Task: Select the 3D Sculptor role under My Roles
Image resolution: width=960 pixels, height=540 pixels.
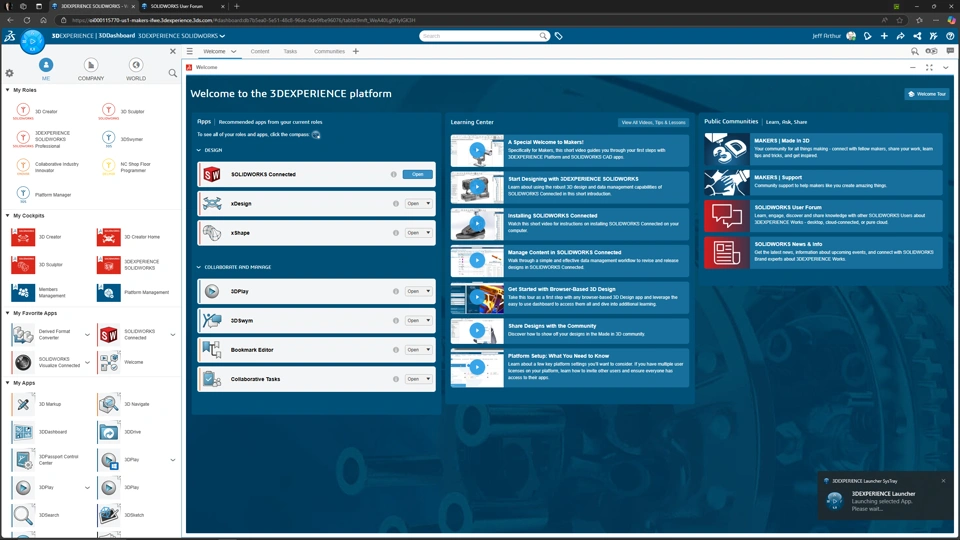Action: coord(123,111)
